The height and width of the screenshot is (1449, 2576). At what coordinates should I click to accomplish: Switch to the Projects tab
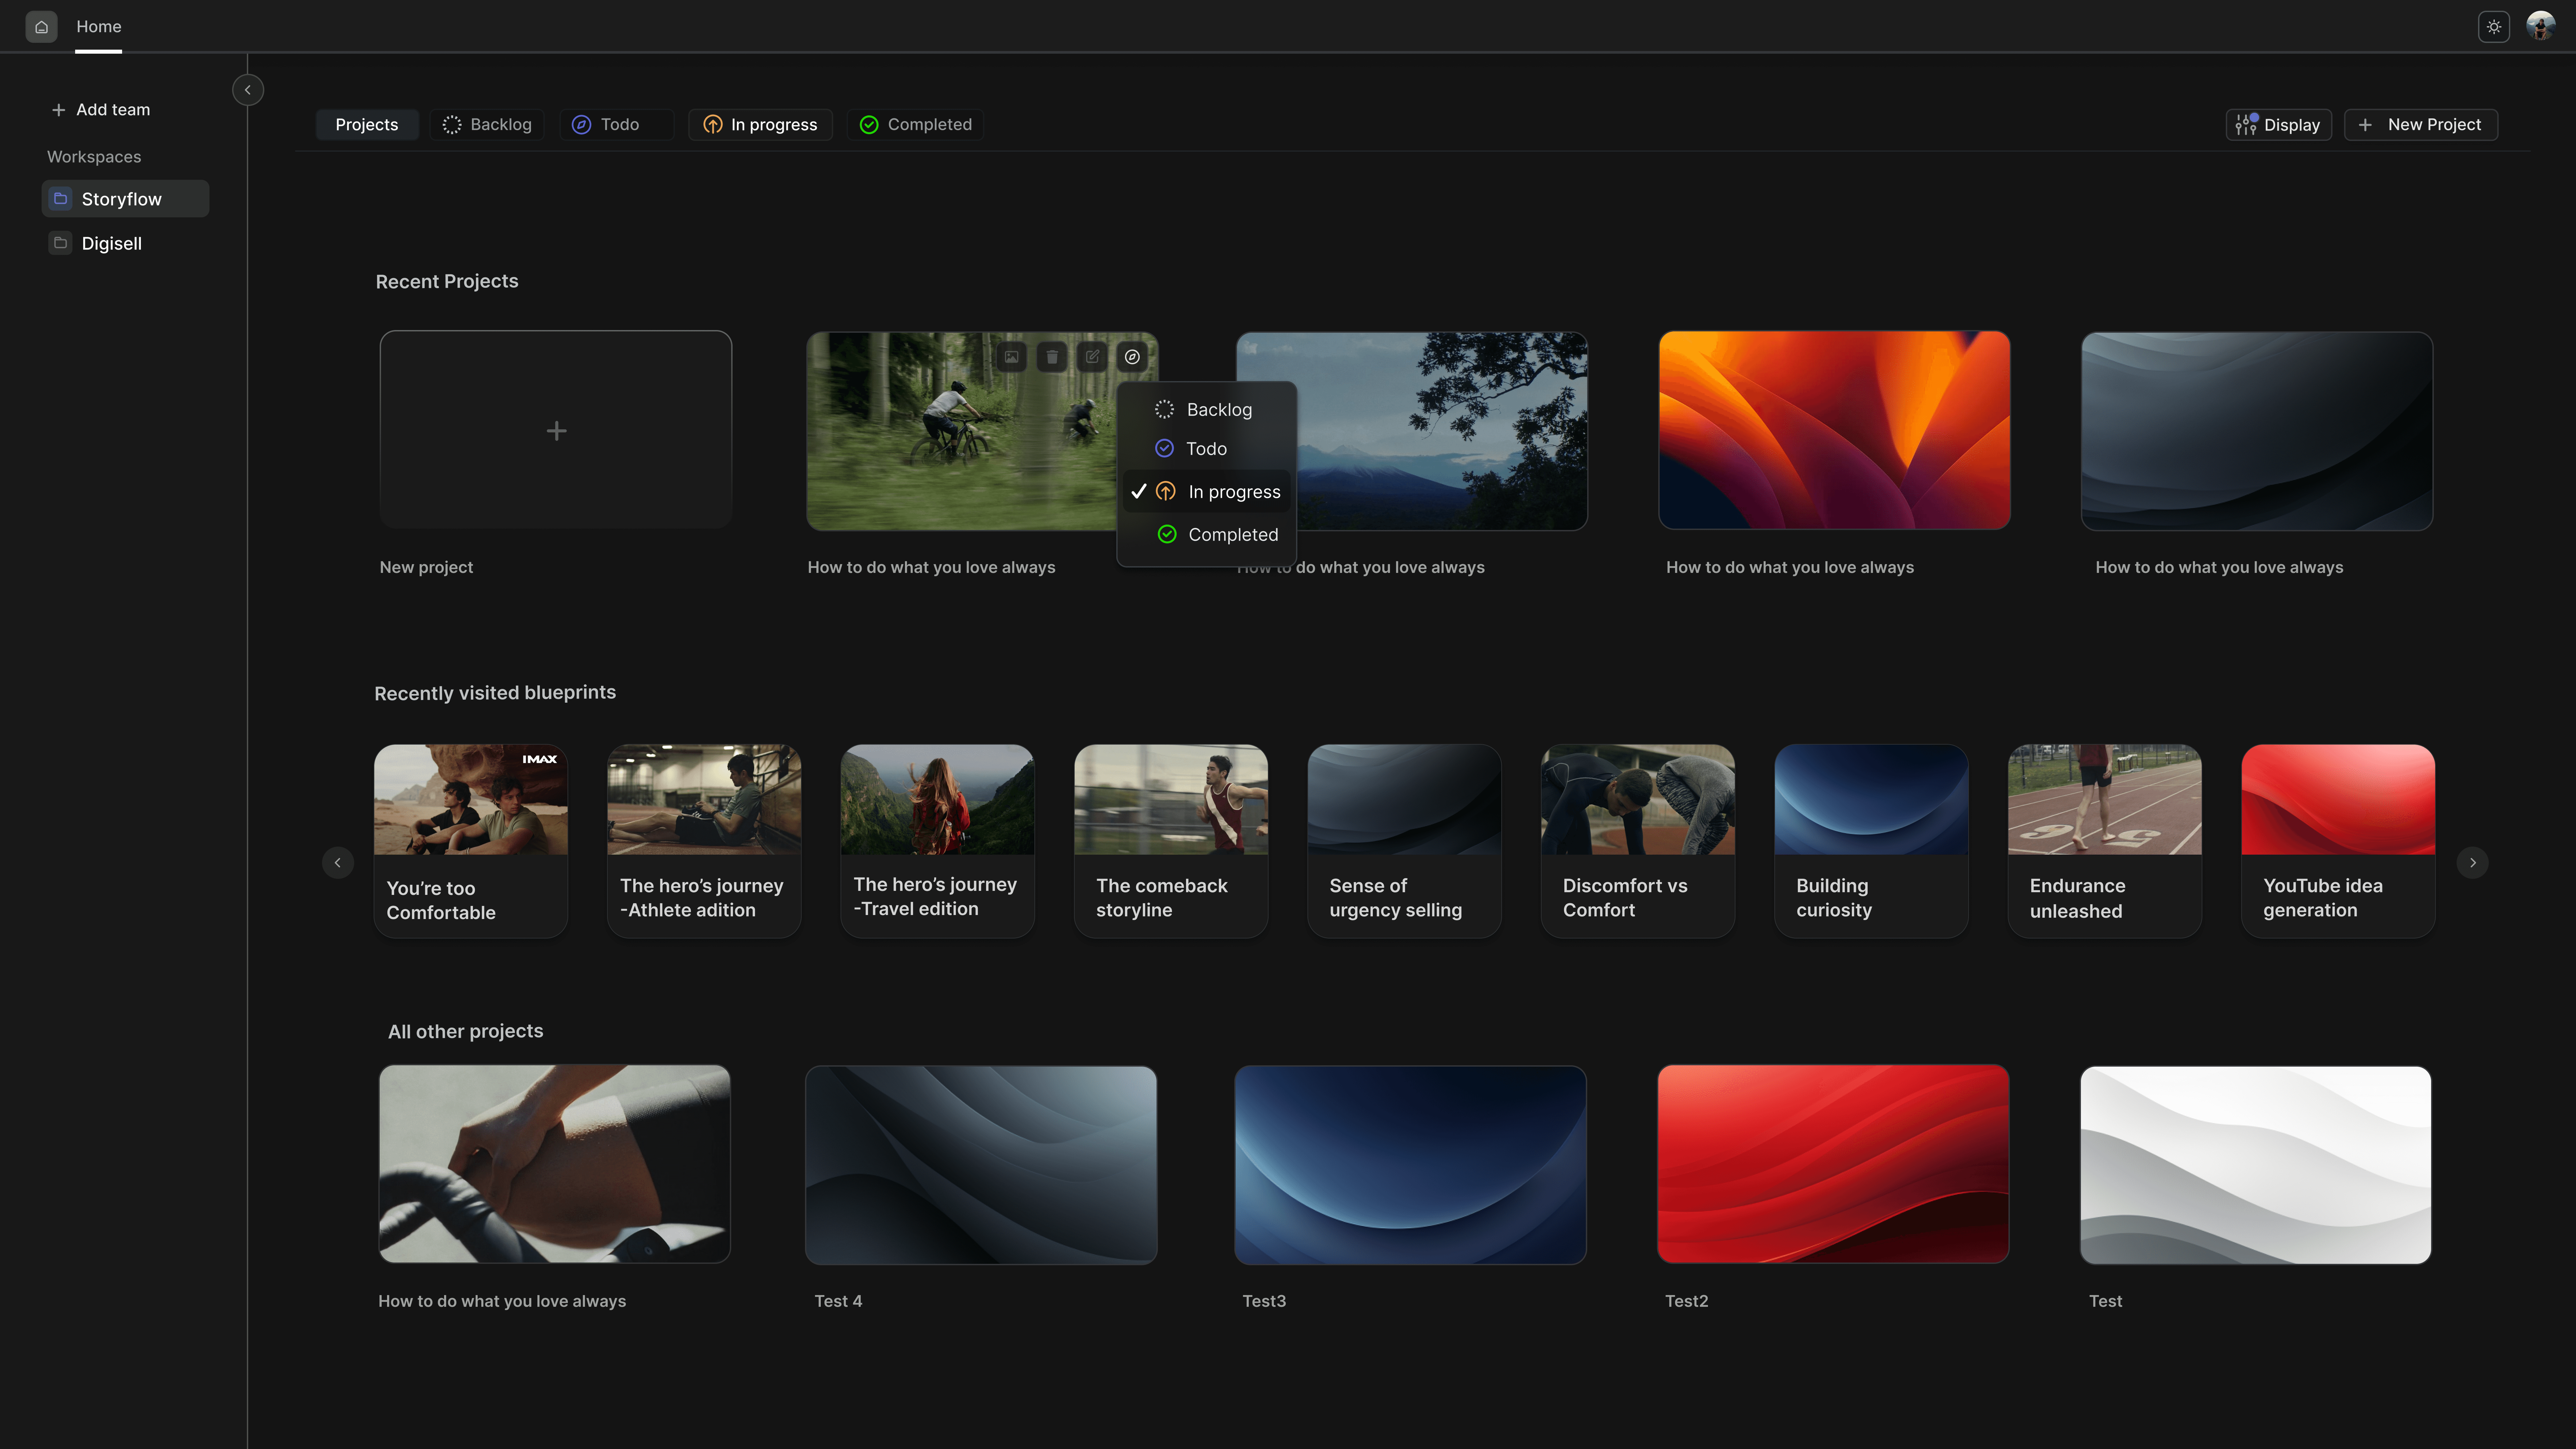(x=367, y=125)
